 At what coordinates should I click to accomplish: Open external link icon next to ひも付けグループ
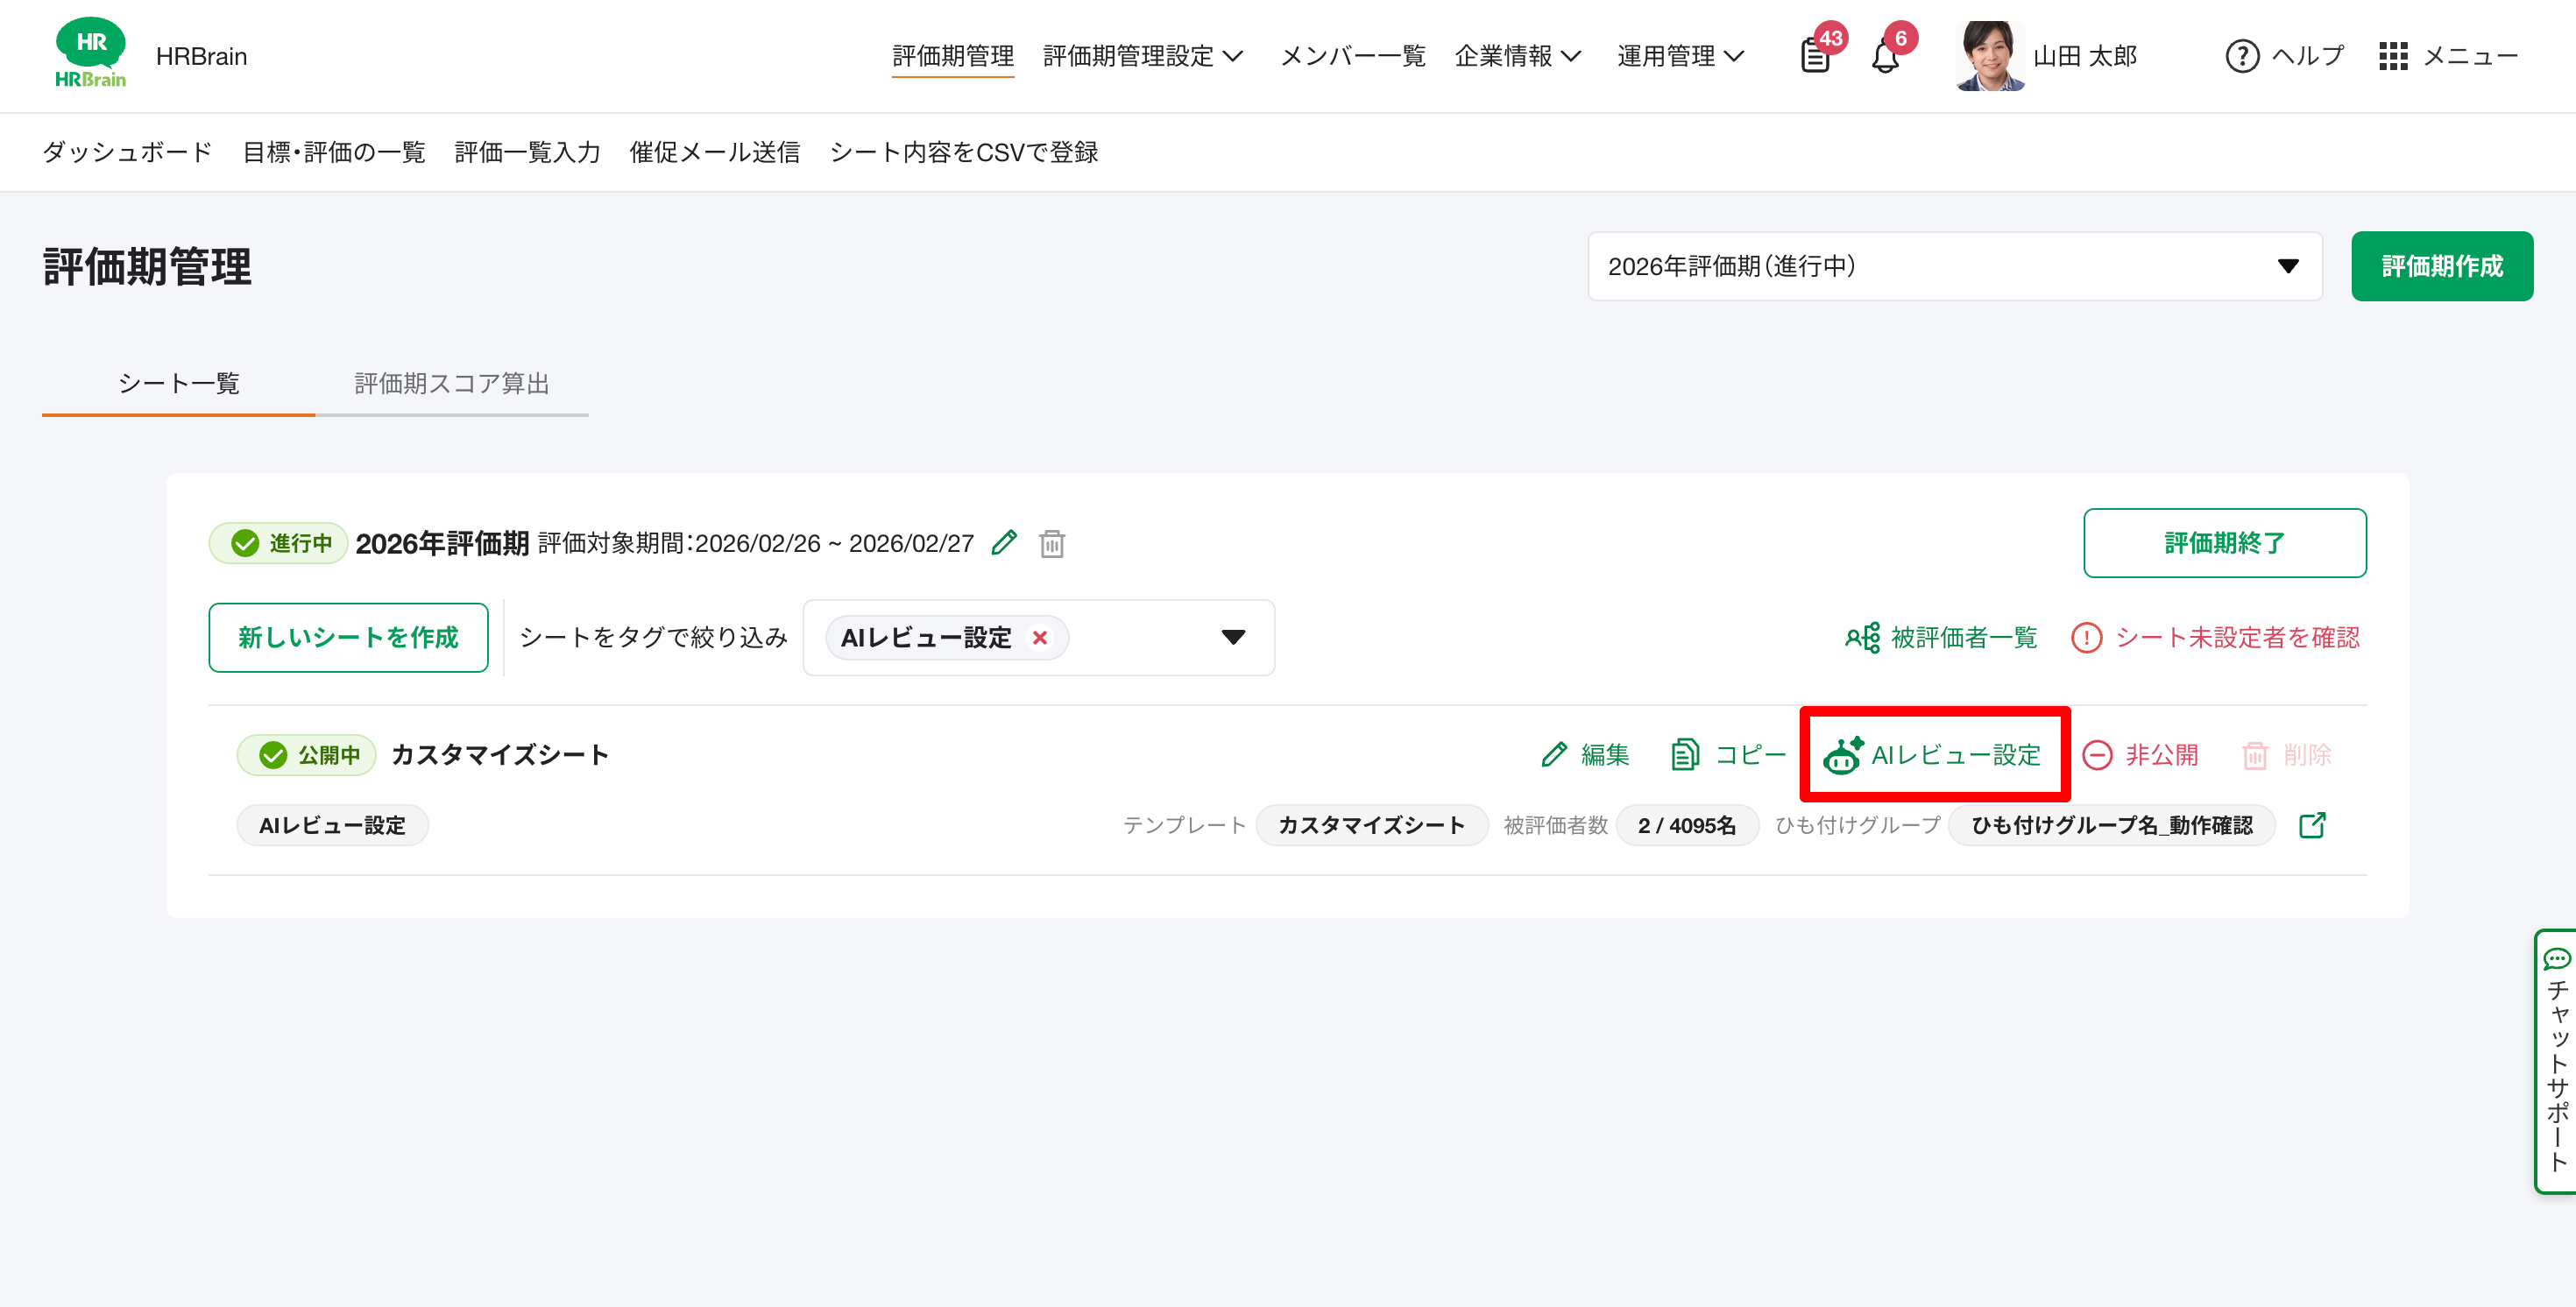point(2312,825)
